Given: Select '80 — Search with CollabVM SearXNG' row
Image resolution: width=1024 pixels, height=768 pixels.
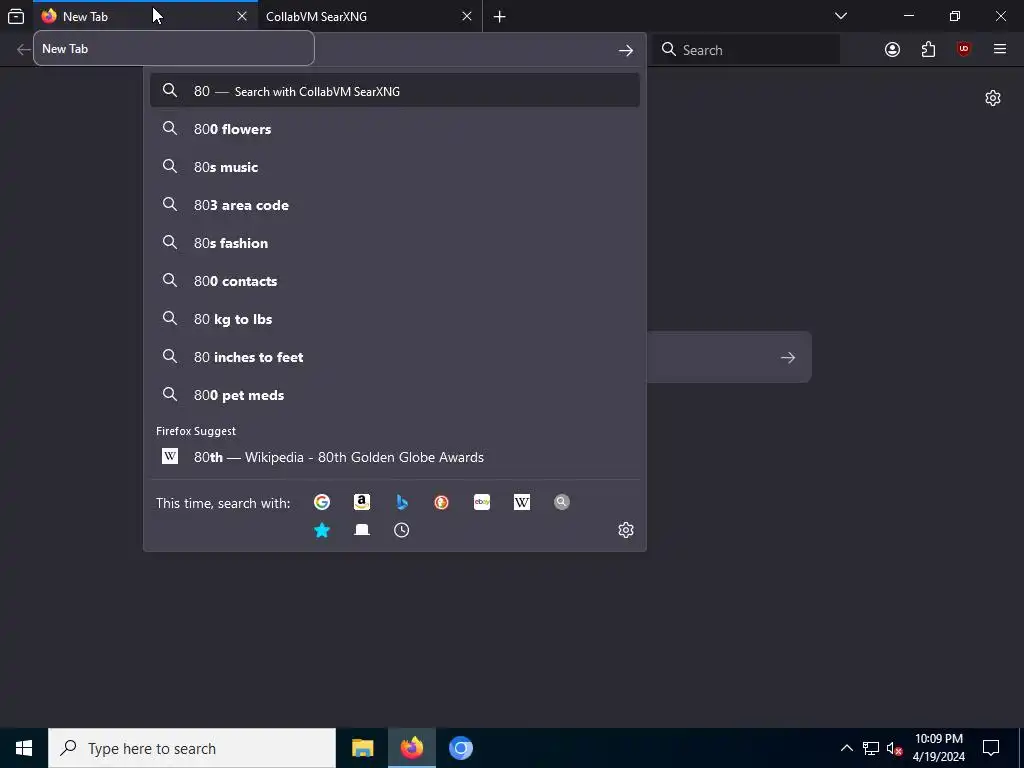Looking at the screenshot, I should 394,91.
